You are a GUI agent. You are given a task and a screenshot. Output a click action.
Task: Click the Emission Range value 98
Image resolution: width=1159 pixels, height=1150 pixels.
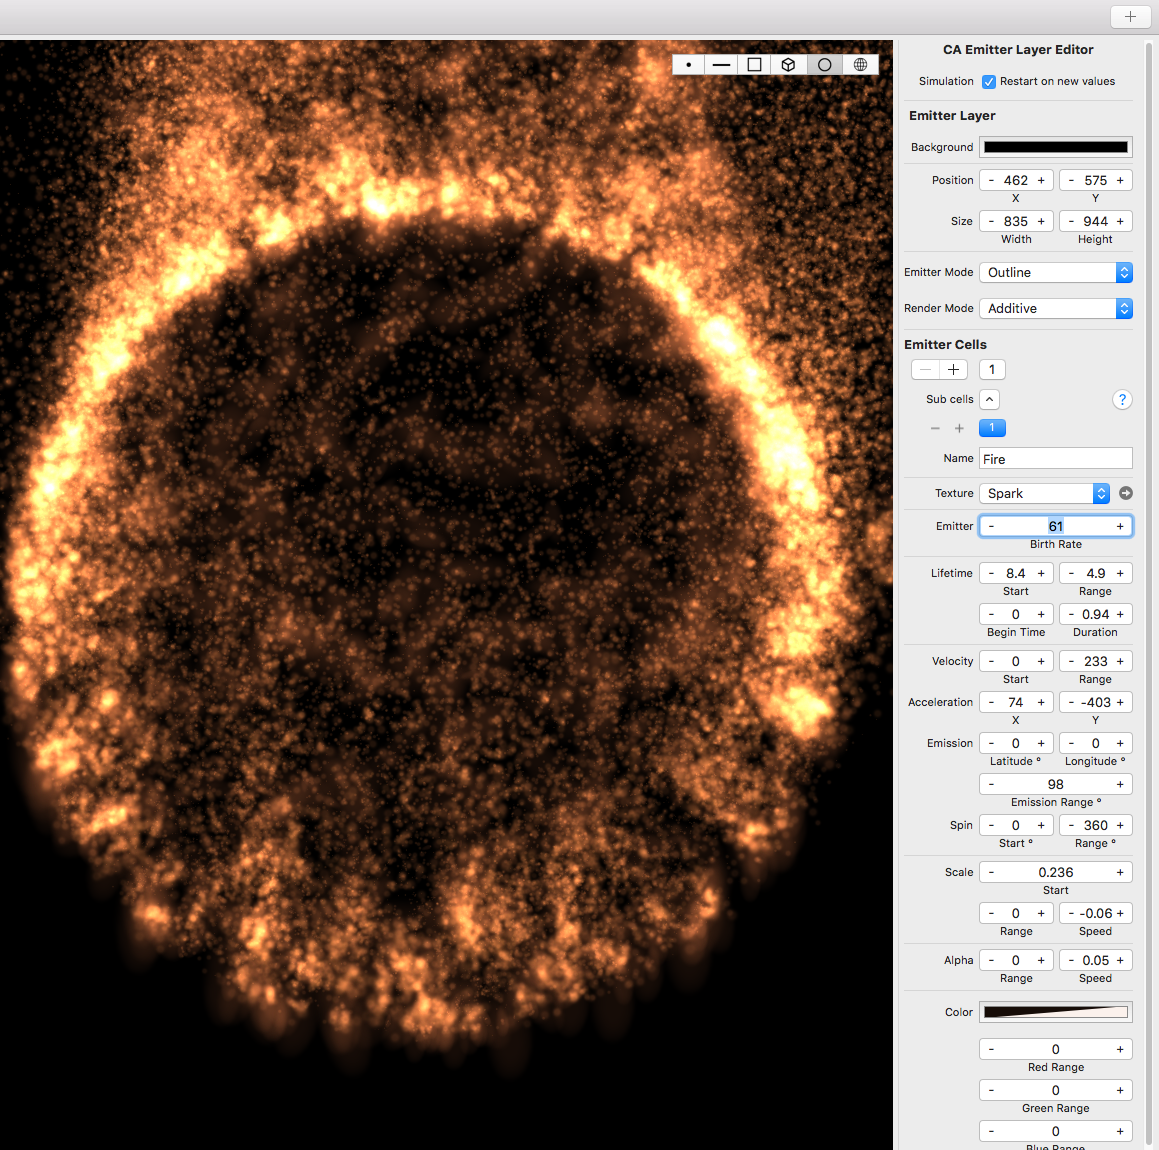(x=1056, y=785)
